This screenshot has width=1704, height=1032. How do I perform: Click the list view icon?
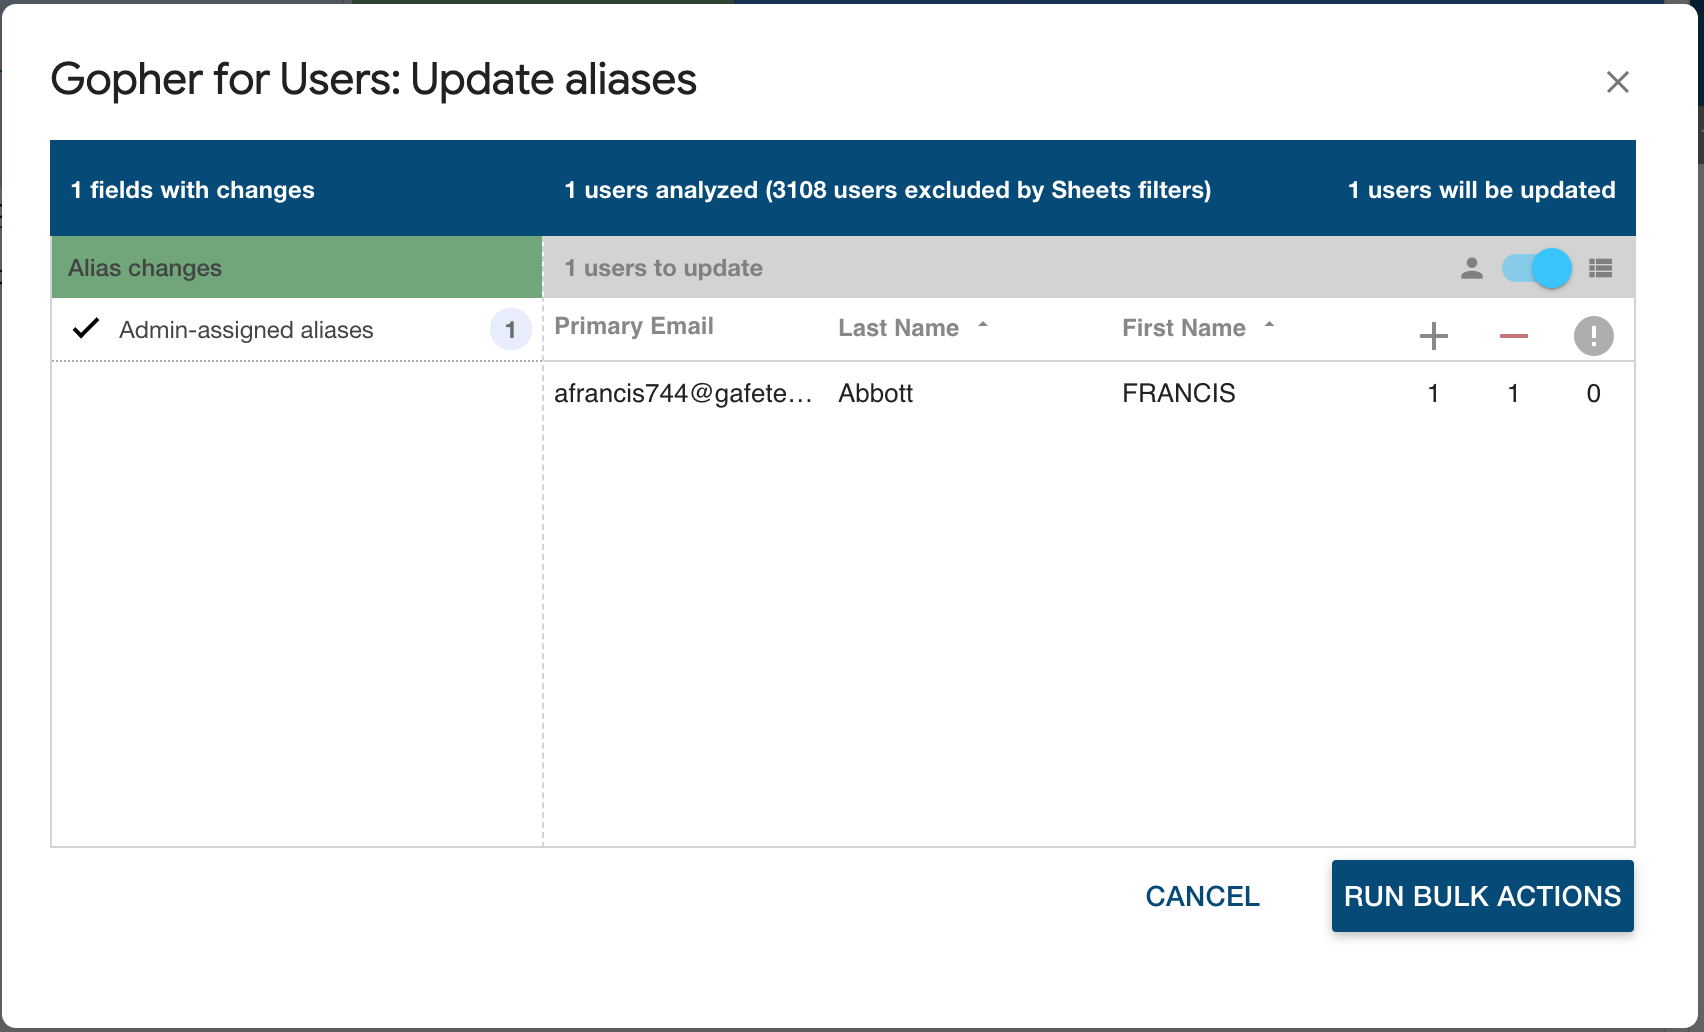coord(1600,268)
